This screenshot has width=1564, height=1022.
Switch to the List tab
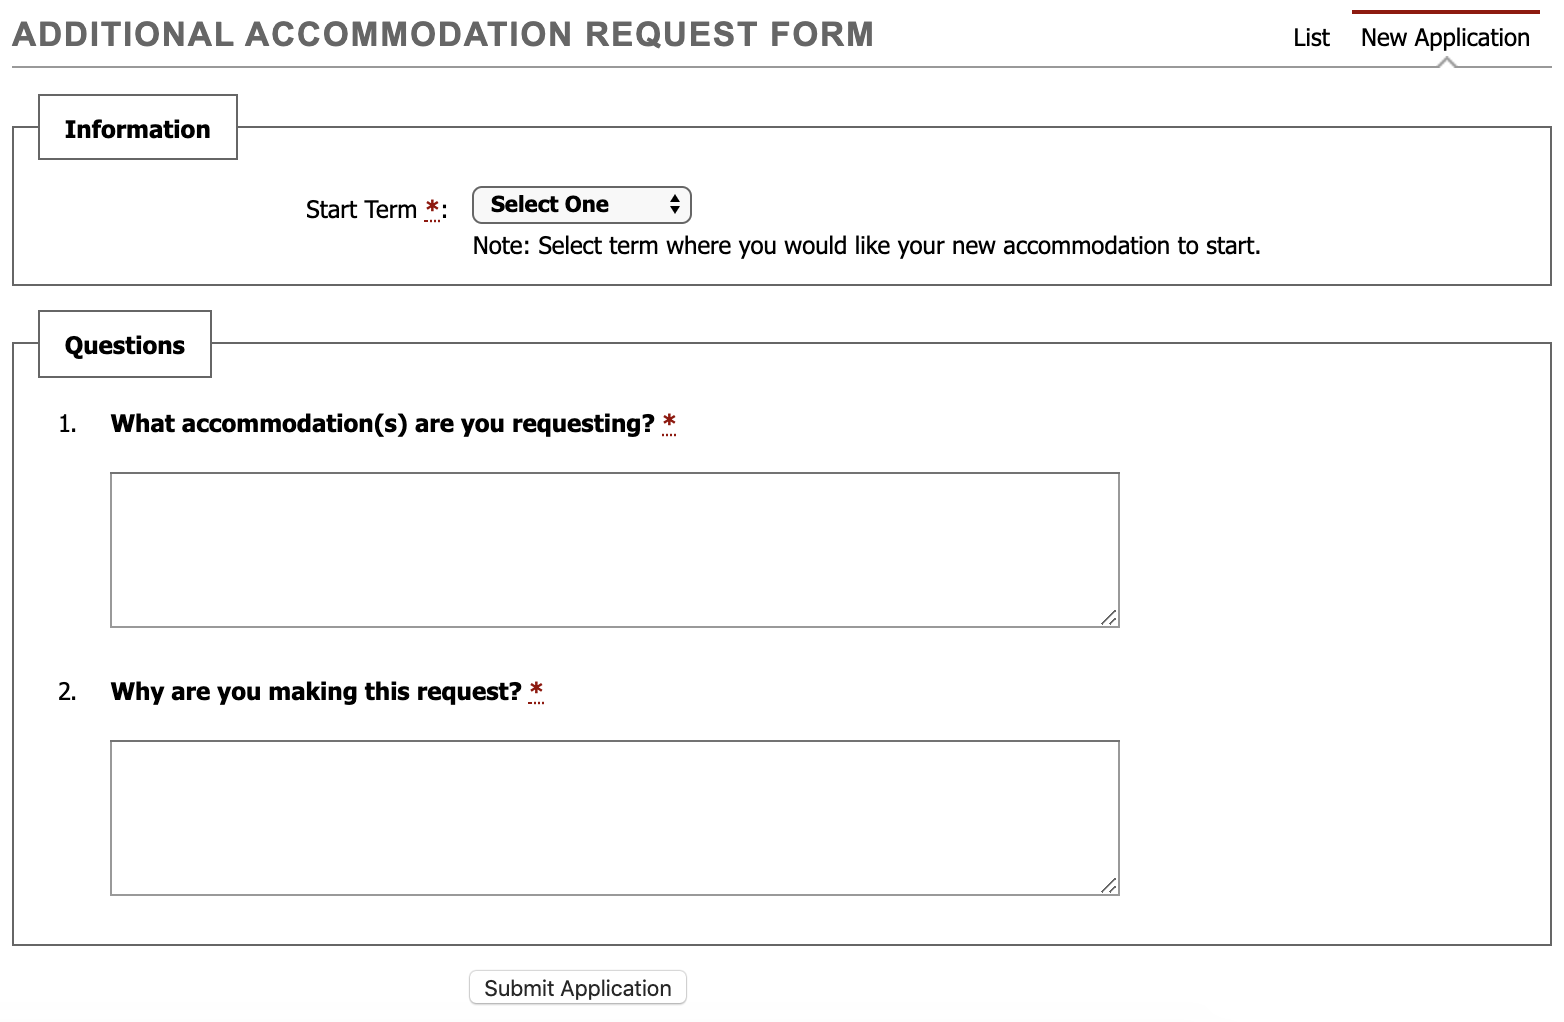pyautogui.click(x=1310, y=37)
